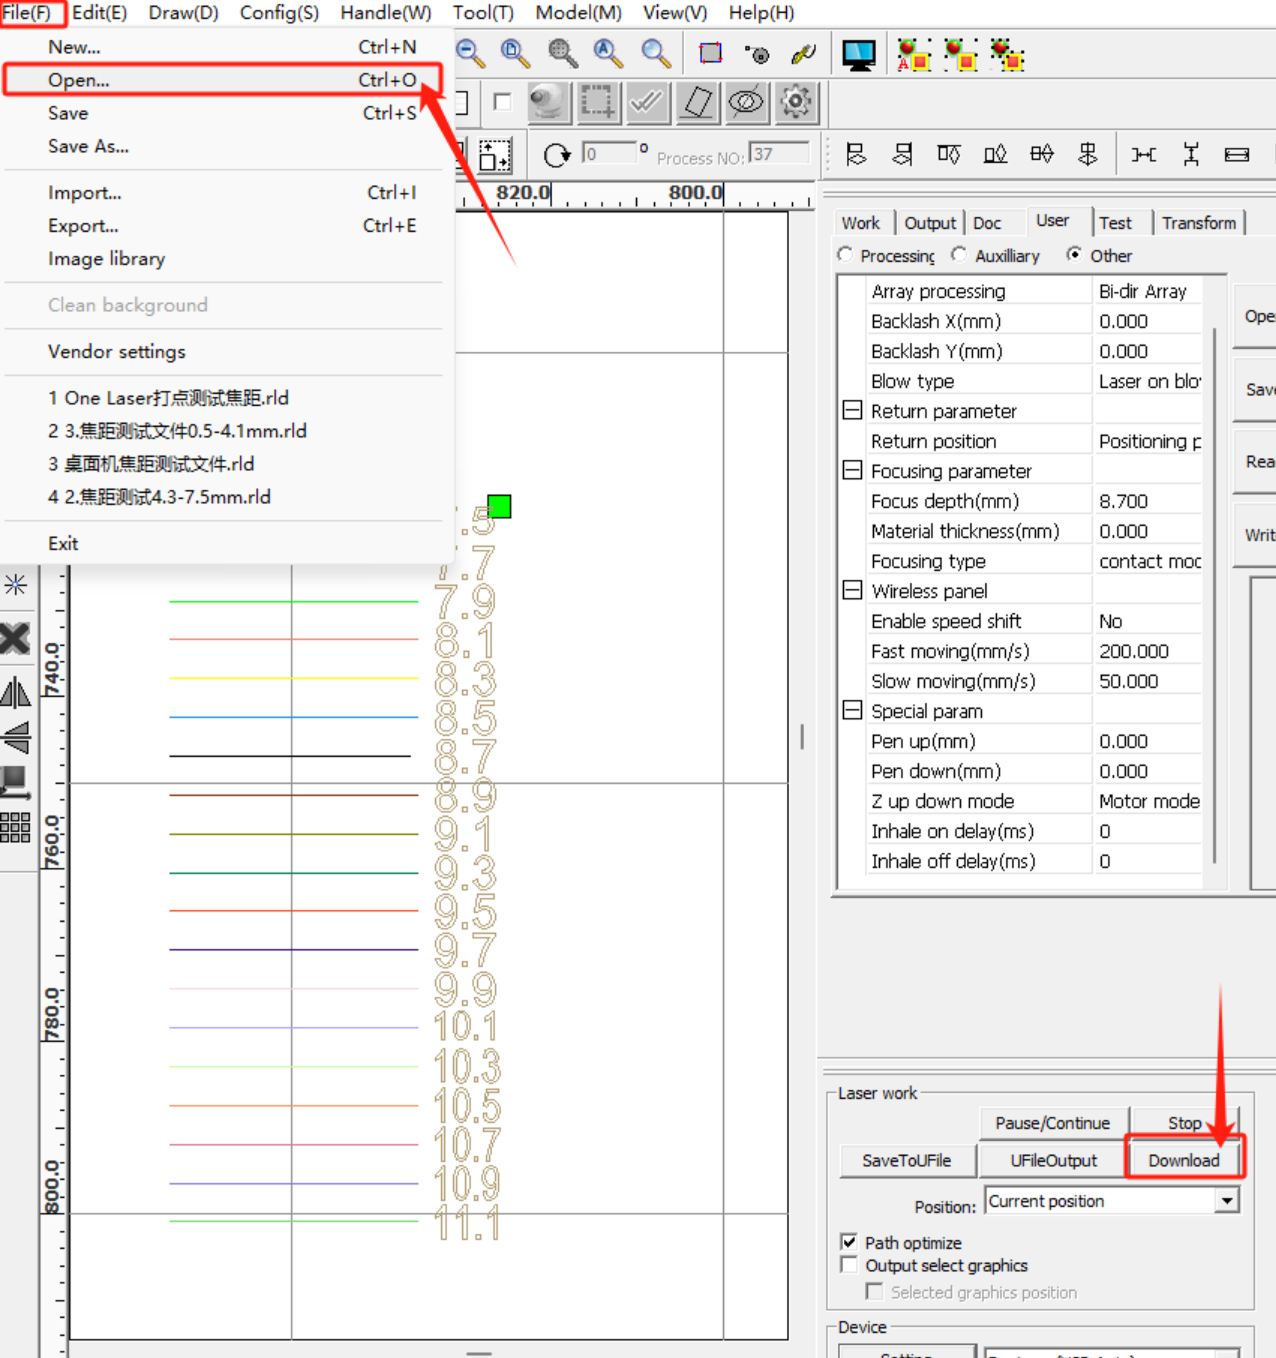Click the vertical mirror icon
1276x1358 pixels.
tap(16, 738)
